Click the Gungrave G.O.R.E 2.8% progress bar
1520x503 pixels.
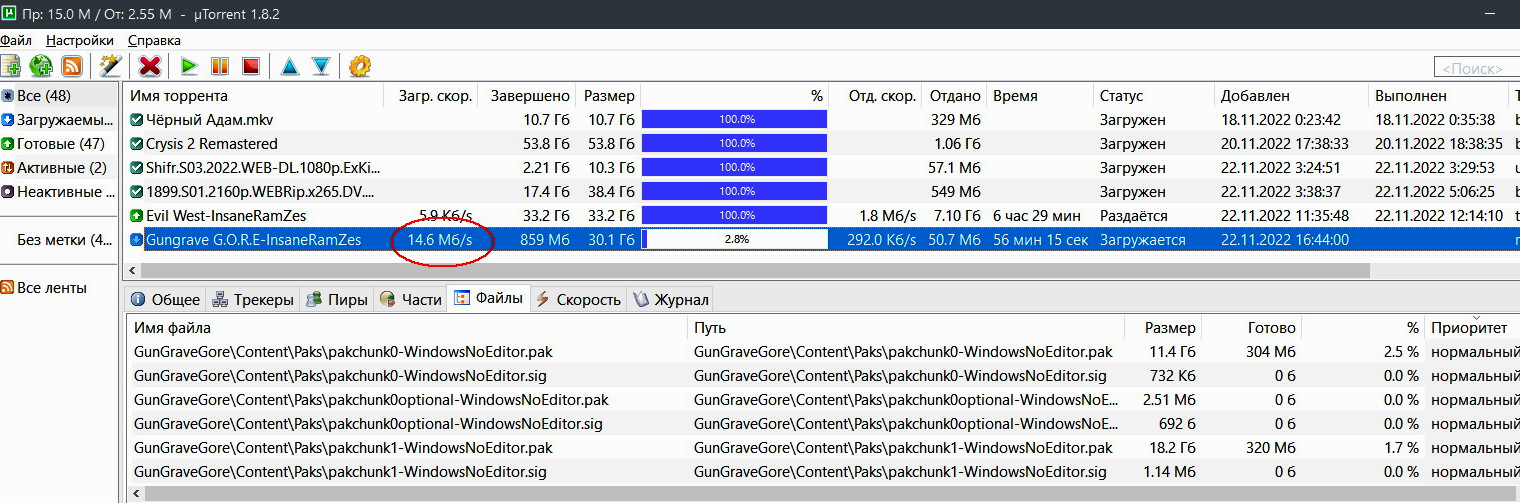(734, 240)
